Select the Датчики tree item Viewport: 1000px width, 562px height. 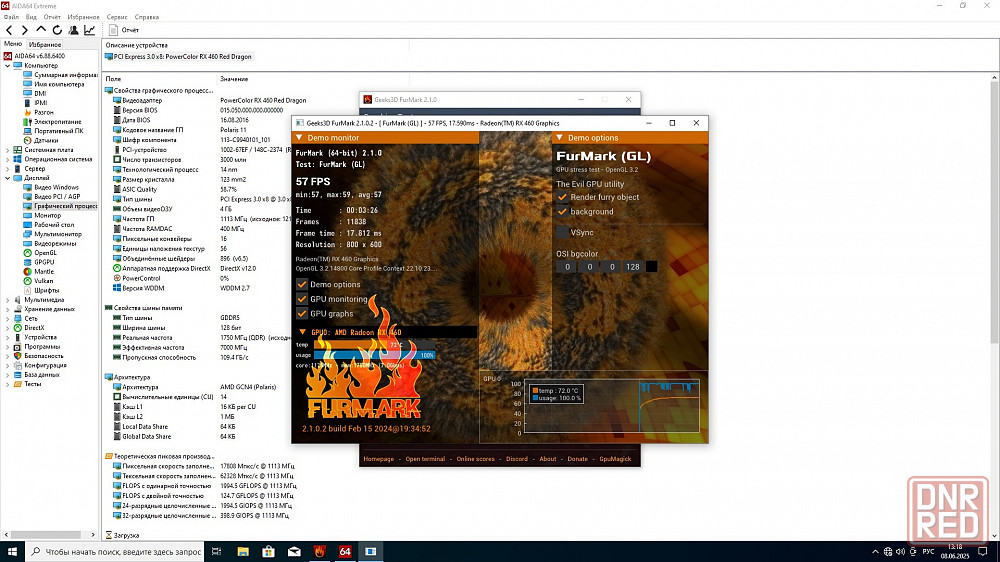(x=41, y=140)
